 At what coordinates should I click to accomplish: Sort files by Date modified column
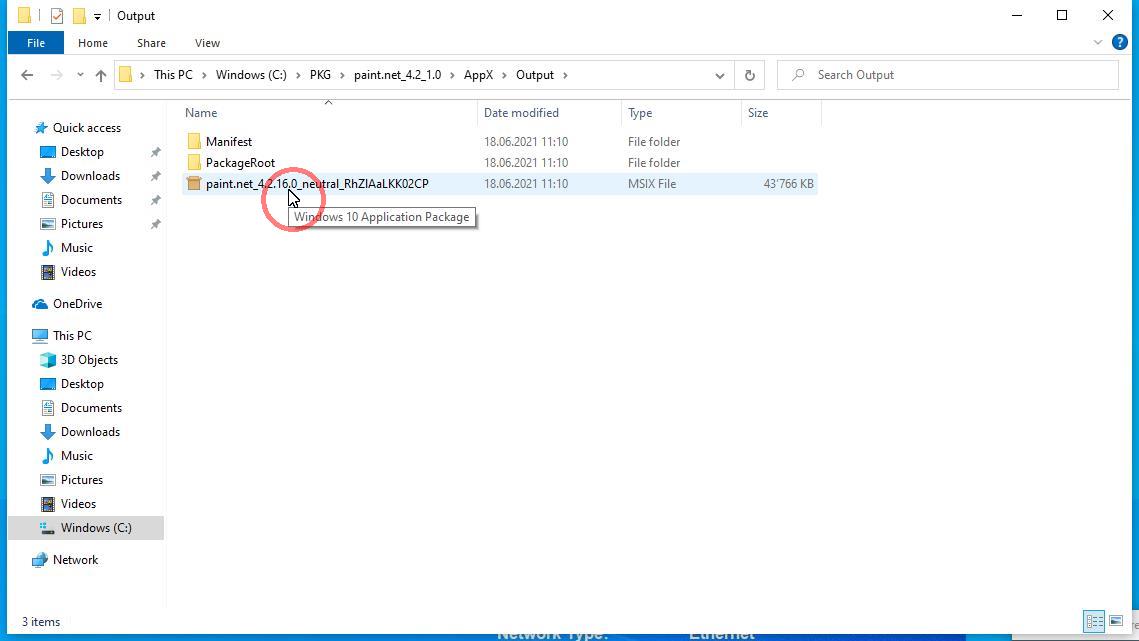521,113
